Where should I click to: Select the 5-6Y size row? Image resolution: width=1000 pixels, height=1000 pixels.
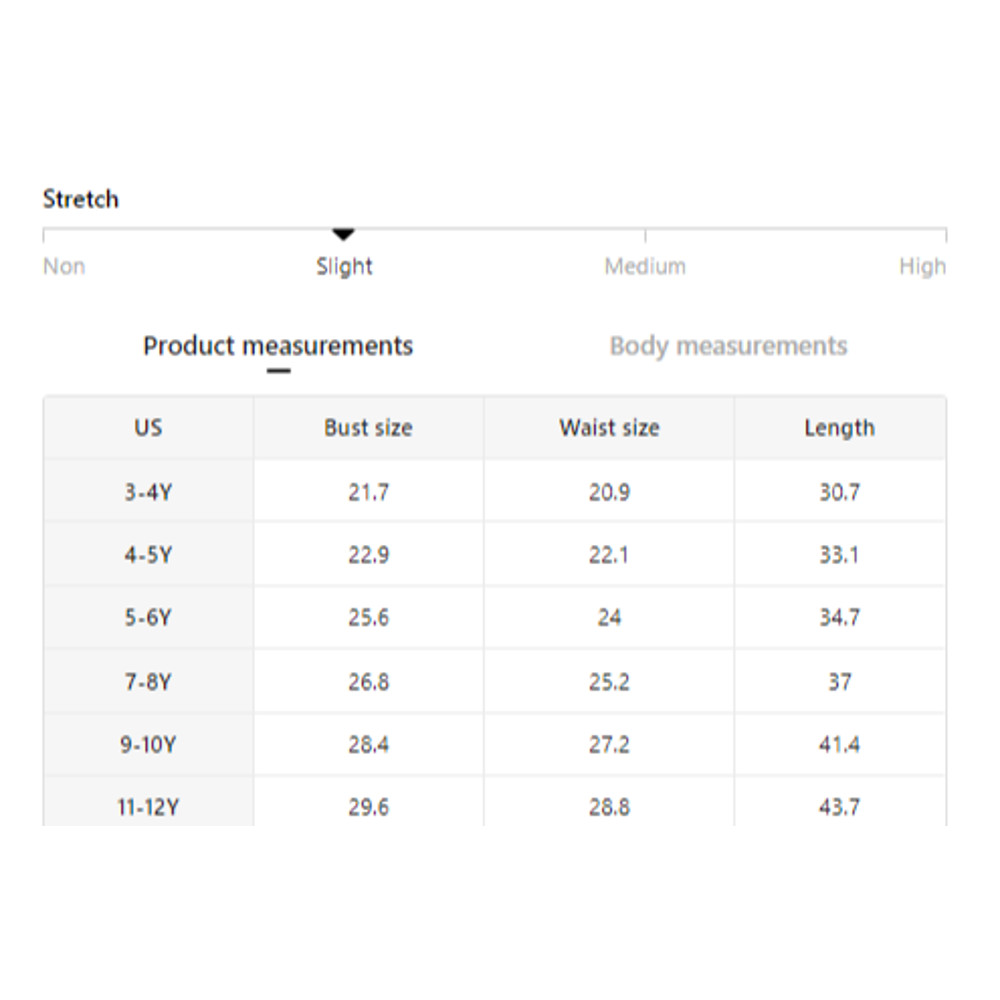coord(148,618)
